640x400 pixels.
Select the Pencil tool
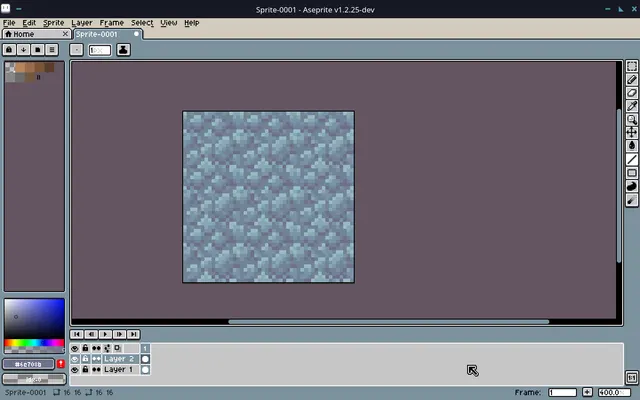[x=632, y=80]
